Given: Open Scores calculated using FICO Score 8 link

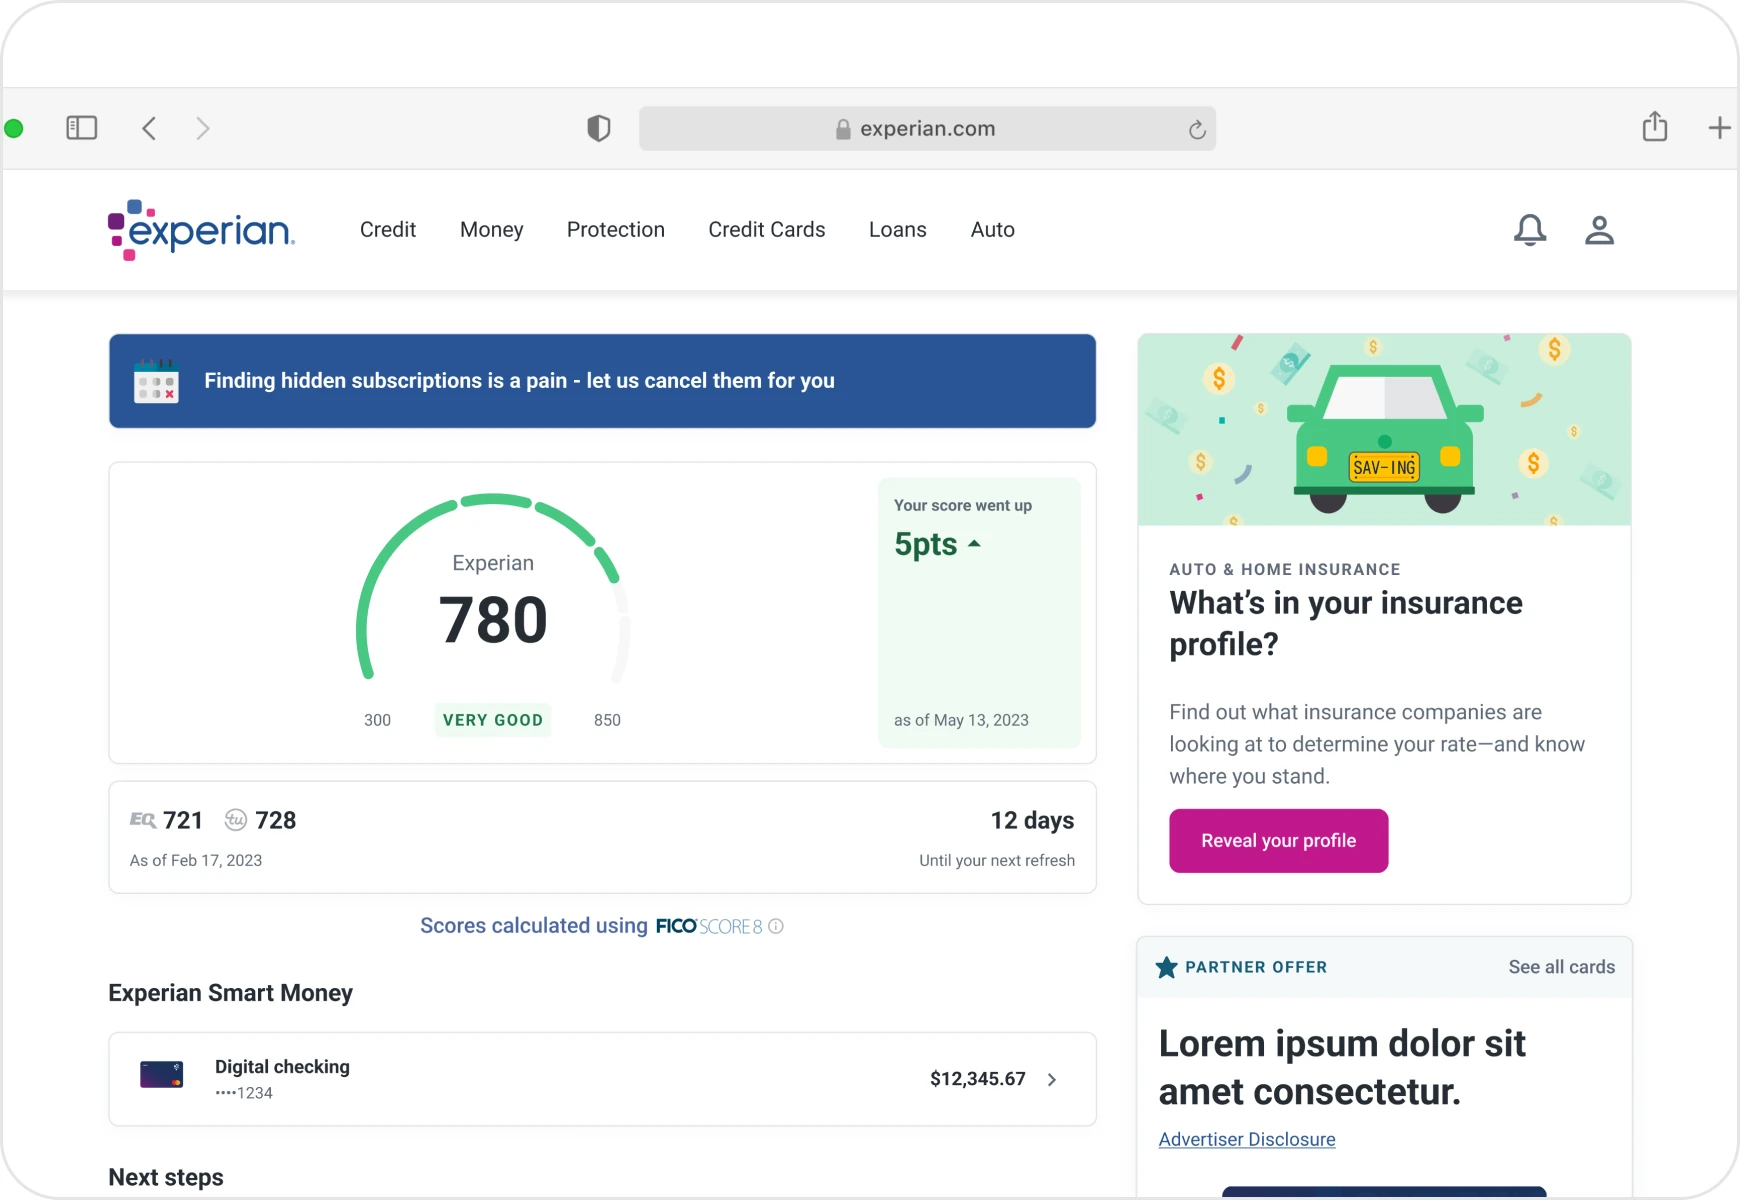Looking at the screenshot, I should (x=602, y=926).
